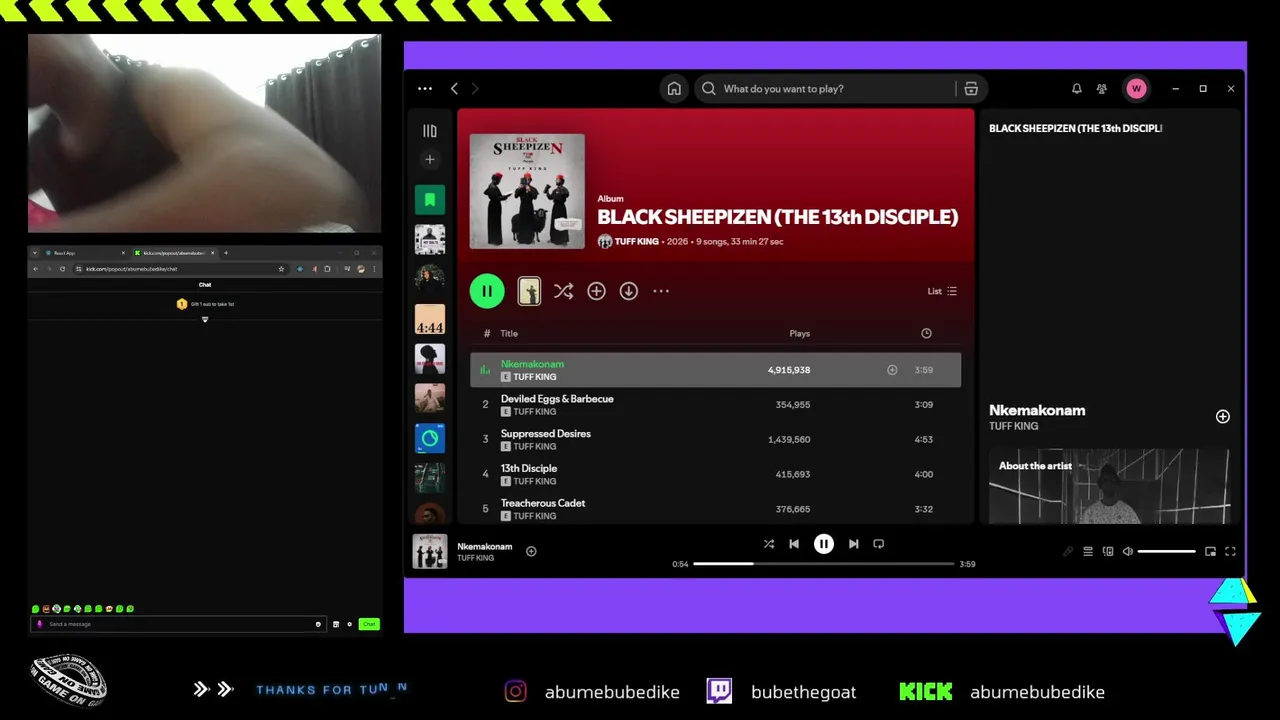Open the Browse icon in search bar

pyautogui.click(x=971, y=89)
